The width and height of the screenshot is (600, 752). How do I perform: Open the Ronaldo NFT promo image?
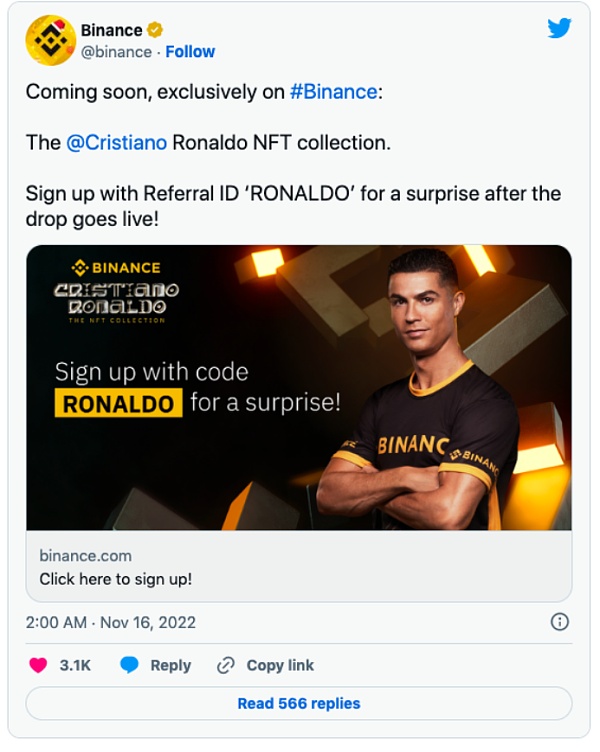298,387
